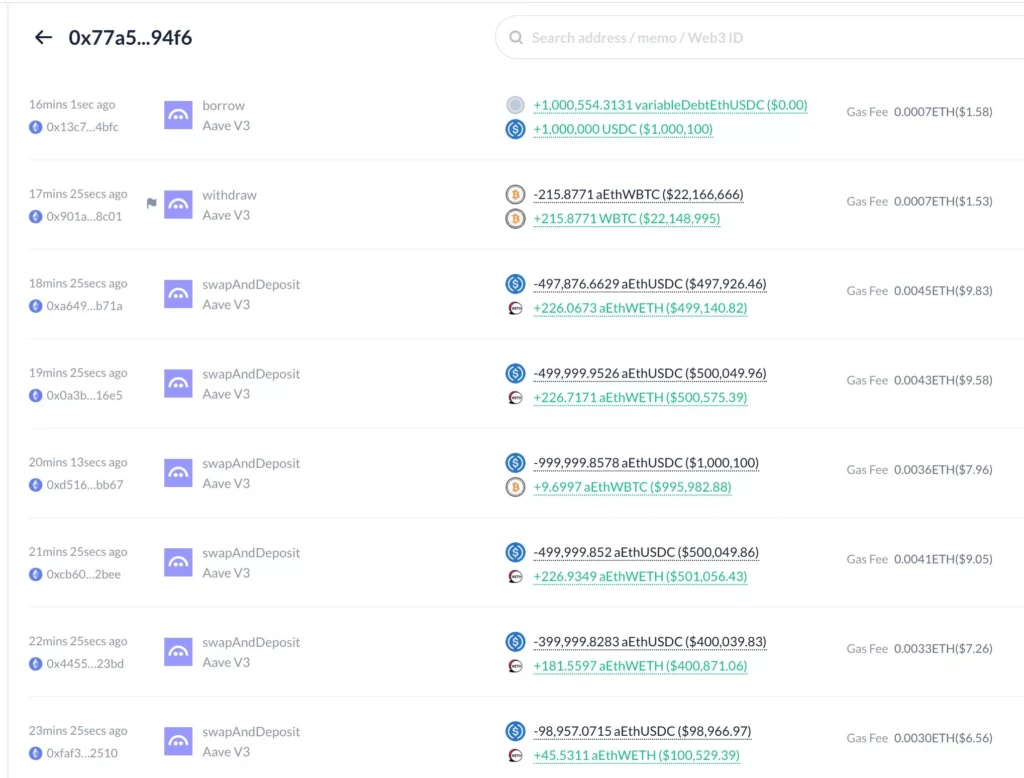The width and height of the screenshot is (1024, 778).
Task: Open +226.0673 aEthWETH ($499,140.82) link
Action: point(640,308)
